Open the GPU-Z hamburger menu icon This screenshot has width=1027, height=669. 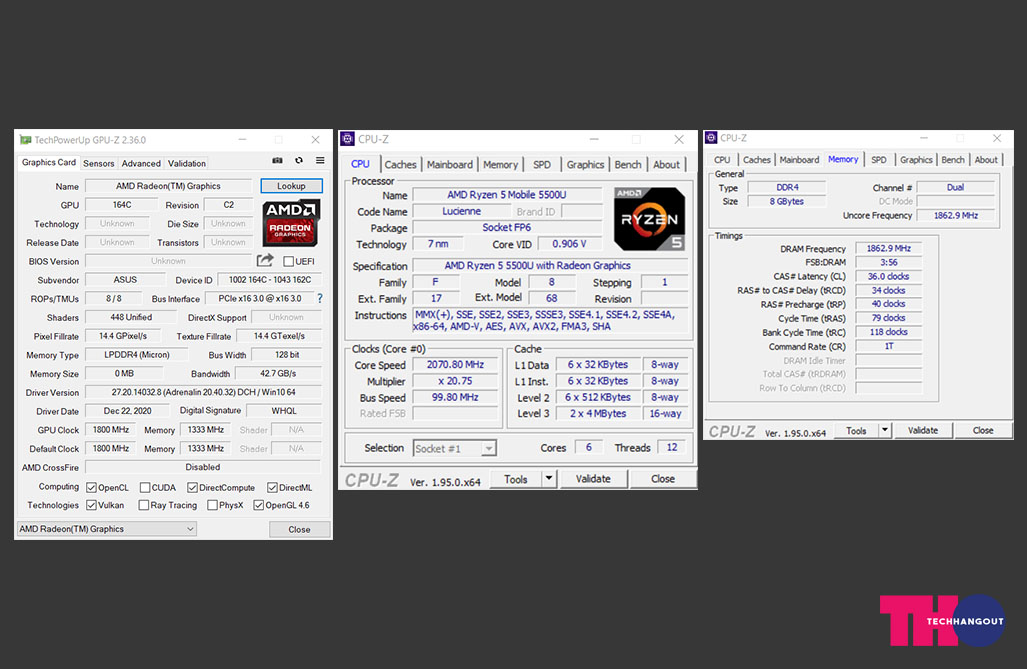pyautogui.click(x=320, y=161)
